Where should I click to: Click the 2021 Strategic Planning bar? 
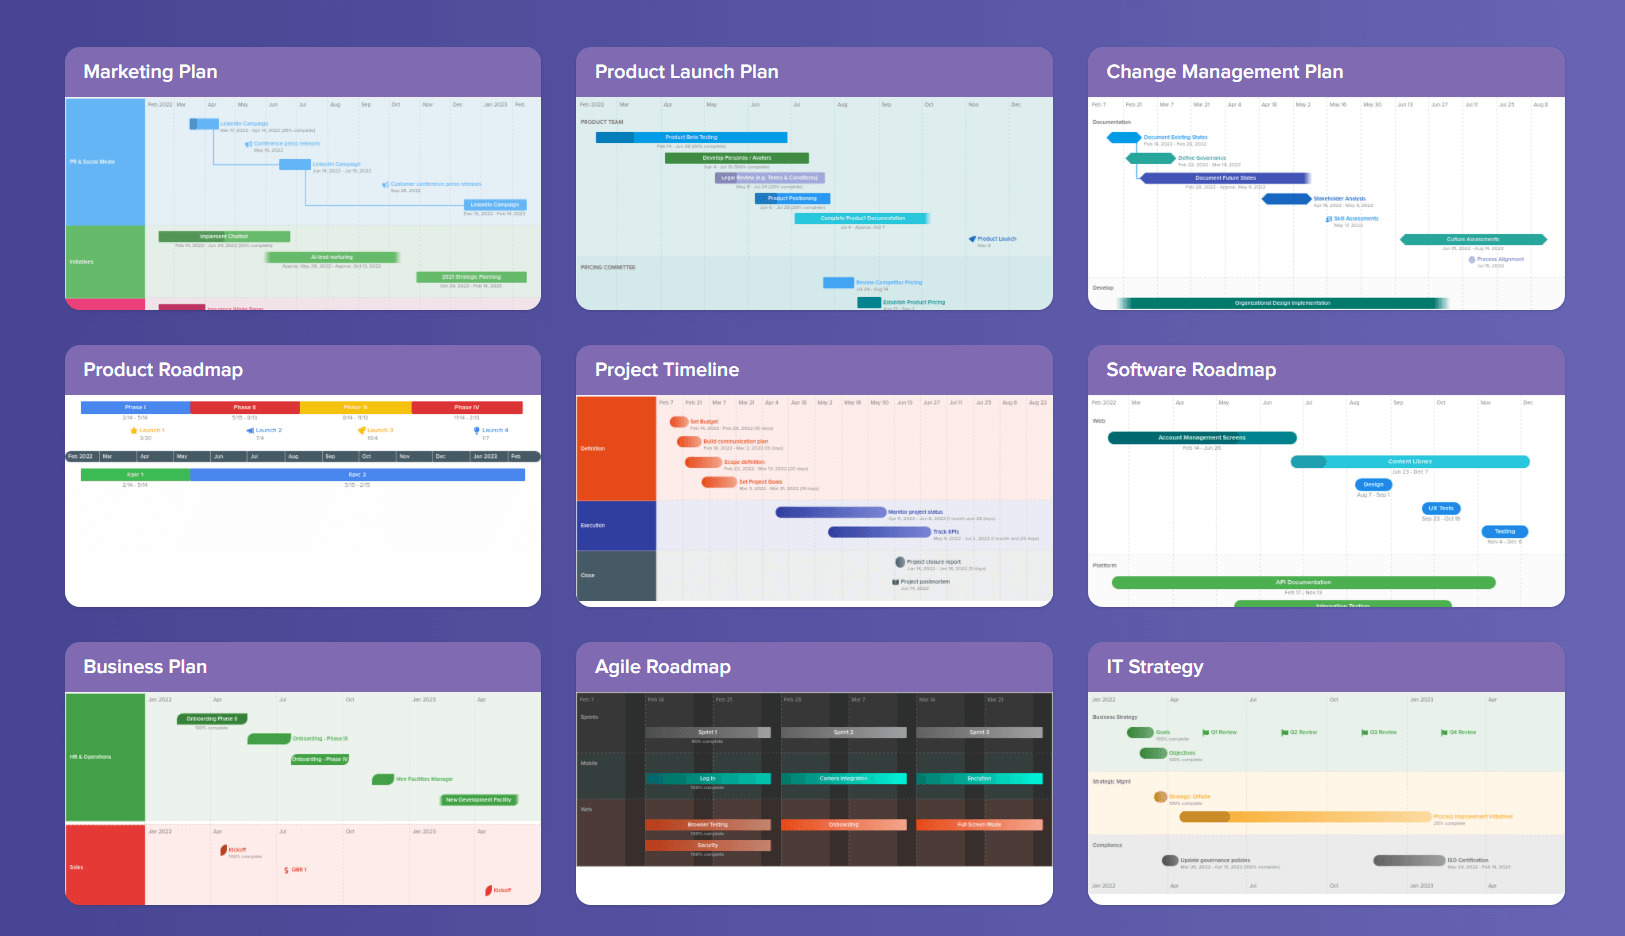pyautogui.click(x=471, y=277)
